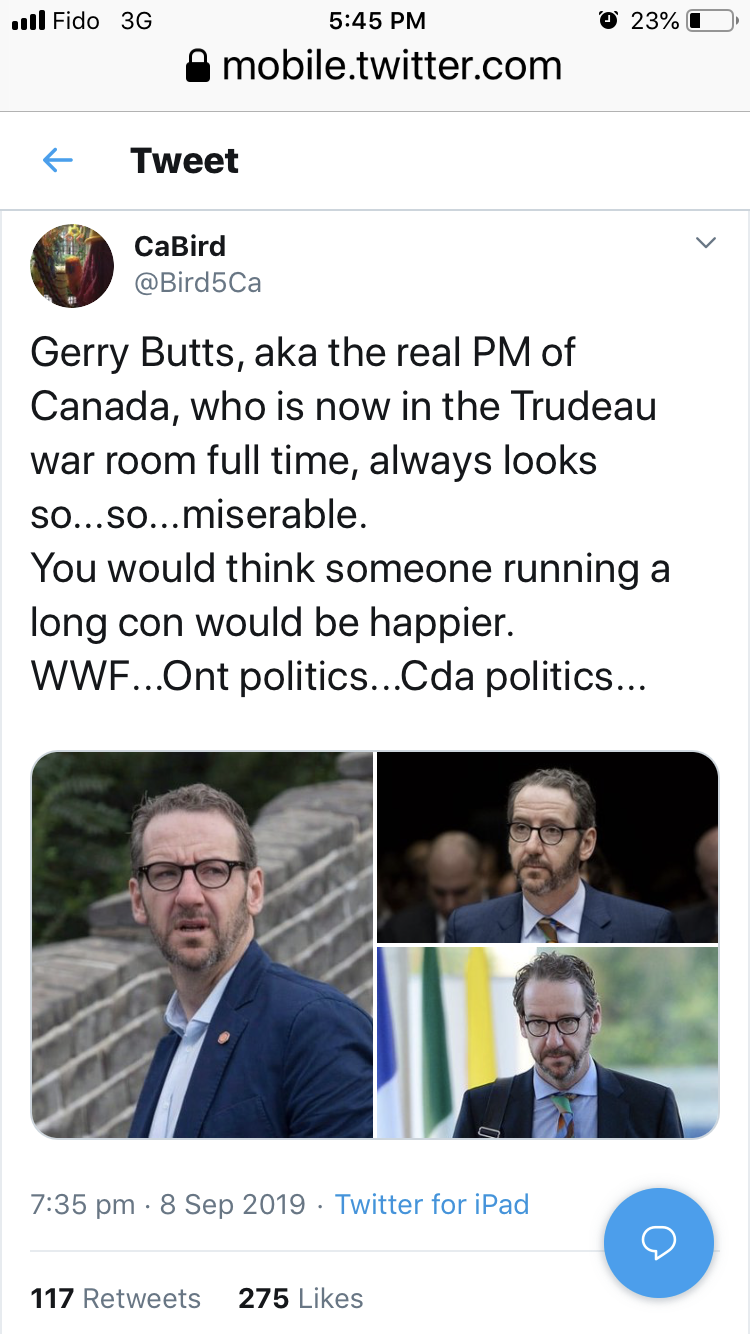Click the Twitter for iPad link
The width and height of the screenshot is (750, 1334).
[x=431, y=1204]
